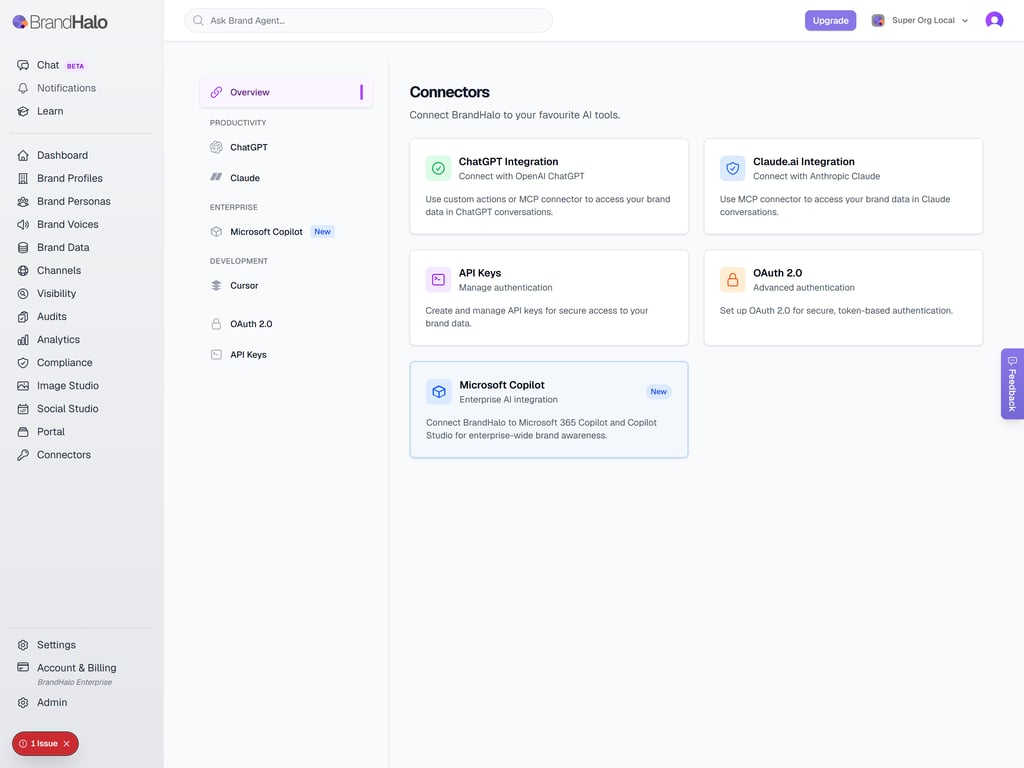Image resolution: width=1024 pixels, height=768 pixels.
Task: Click the Dashboard home icon
Action: pyautogui.click(x=23, y=155)
